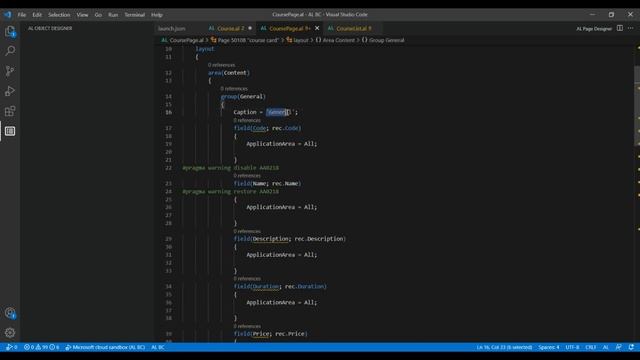Split the editor to the right

[x=620, y=28]
